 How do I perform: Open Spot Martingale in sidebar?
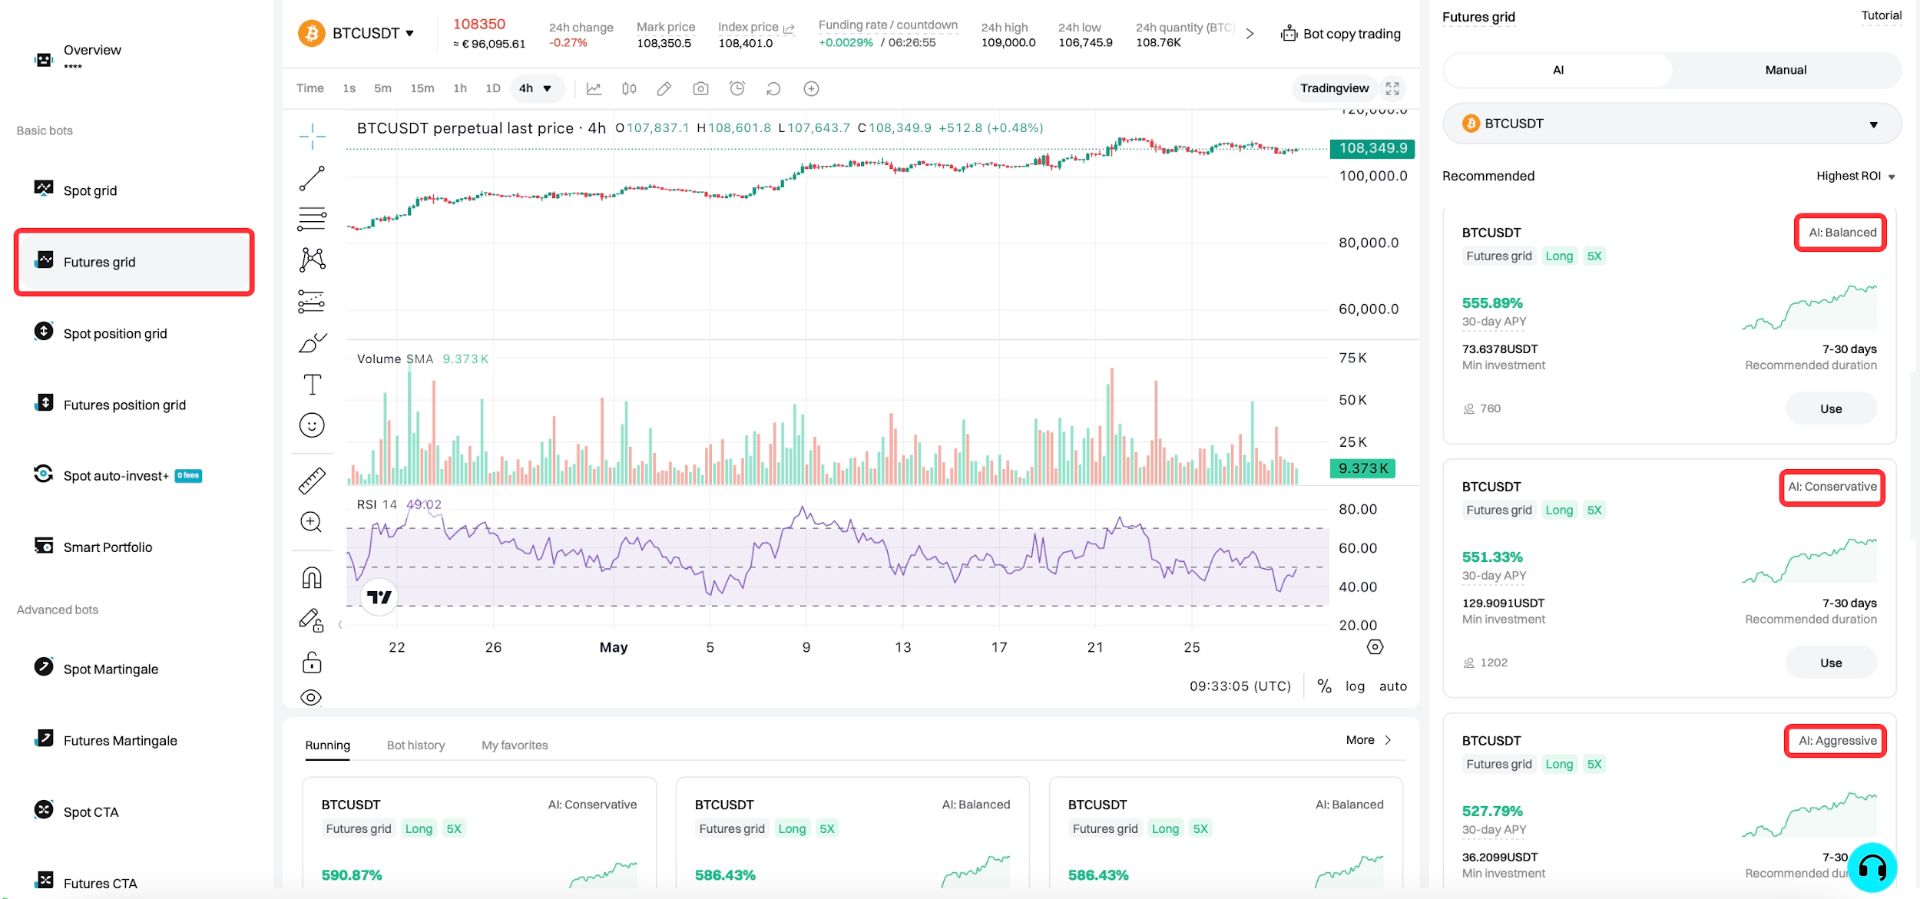tap(110, 670)
